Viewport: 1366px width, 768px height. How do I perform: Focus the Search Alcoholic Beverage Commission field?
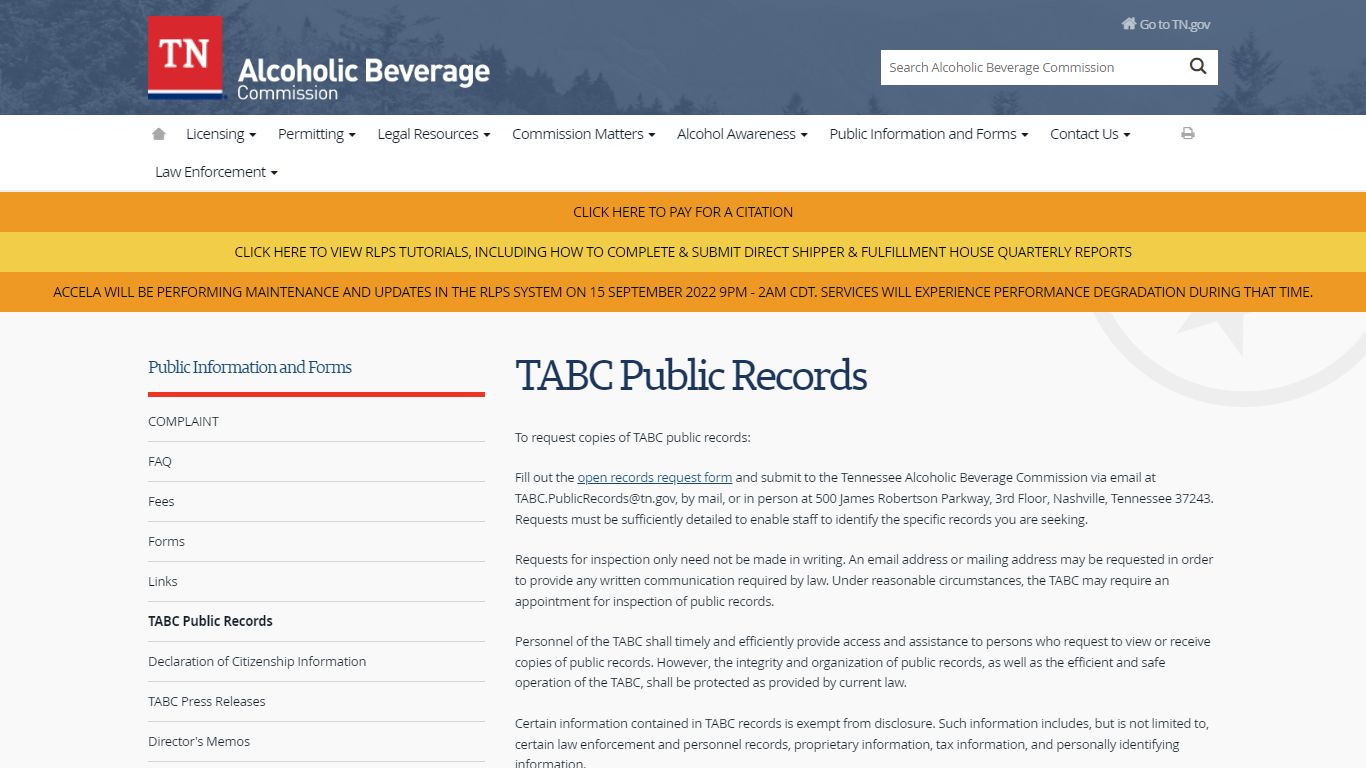1030,67
